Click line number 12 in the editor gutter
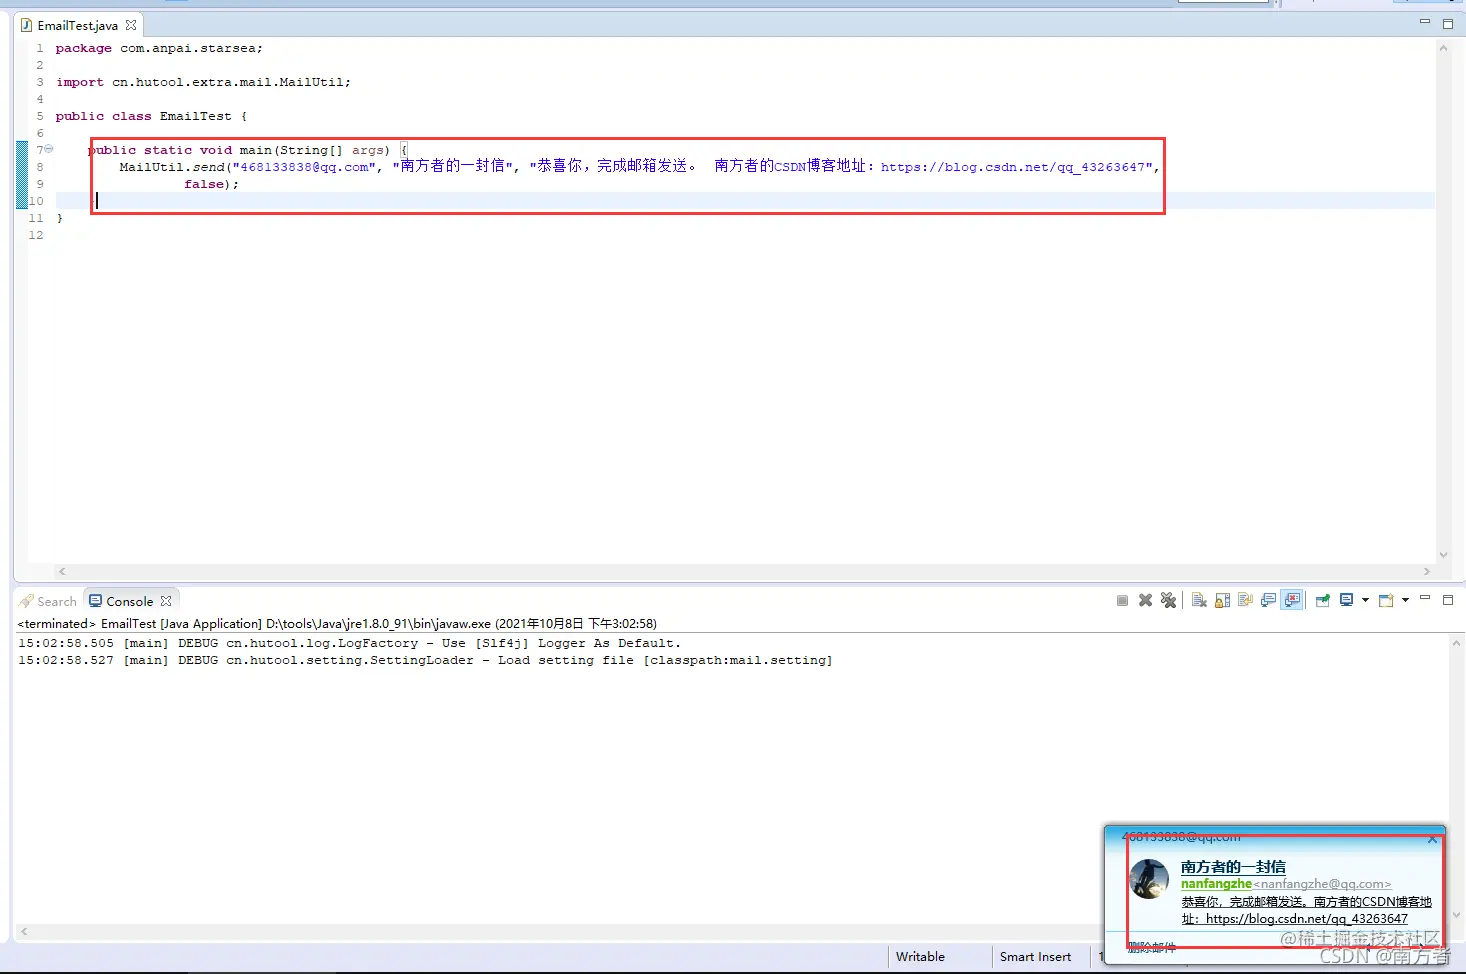The image size is (1466, 974). click(x=36, y=235)
